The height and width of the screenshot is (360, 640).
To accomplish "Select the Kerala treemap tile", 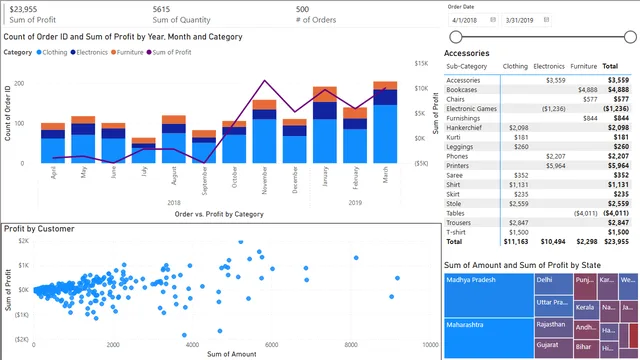I will 586,311.
